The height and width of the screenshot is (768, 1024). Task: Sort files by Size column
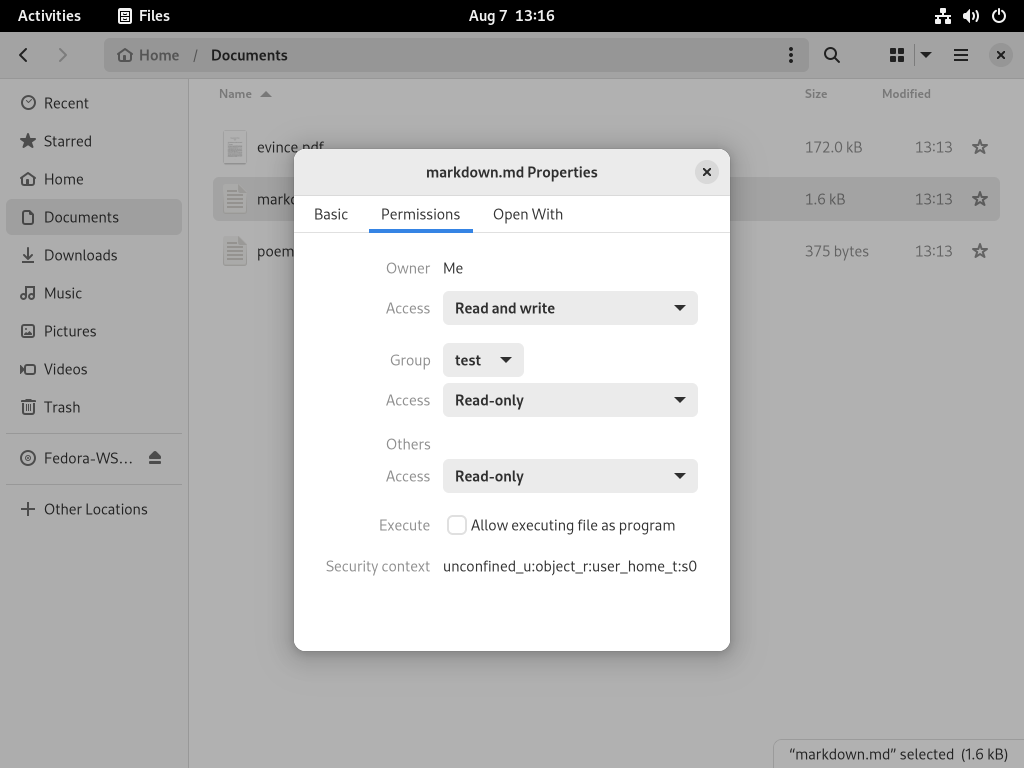point(816,94)
